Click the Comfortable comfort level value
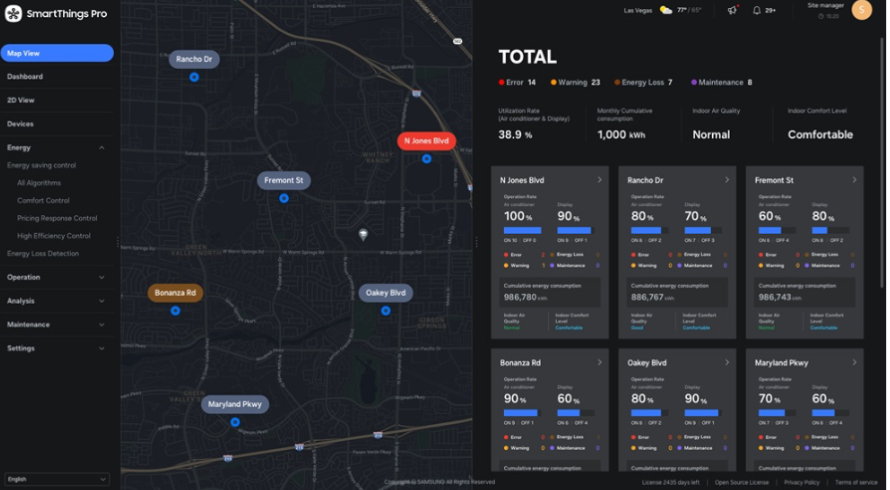 [820, 135]
